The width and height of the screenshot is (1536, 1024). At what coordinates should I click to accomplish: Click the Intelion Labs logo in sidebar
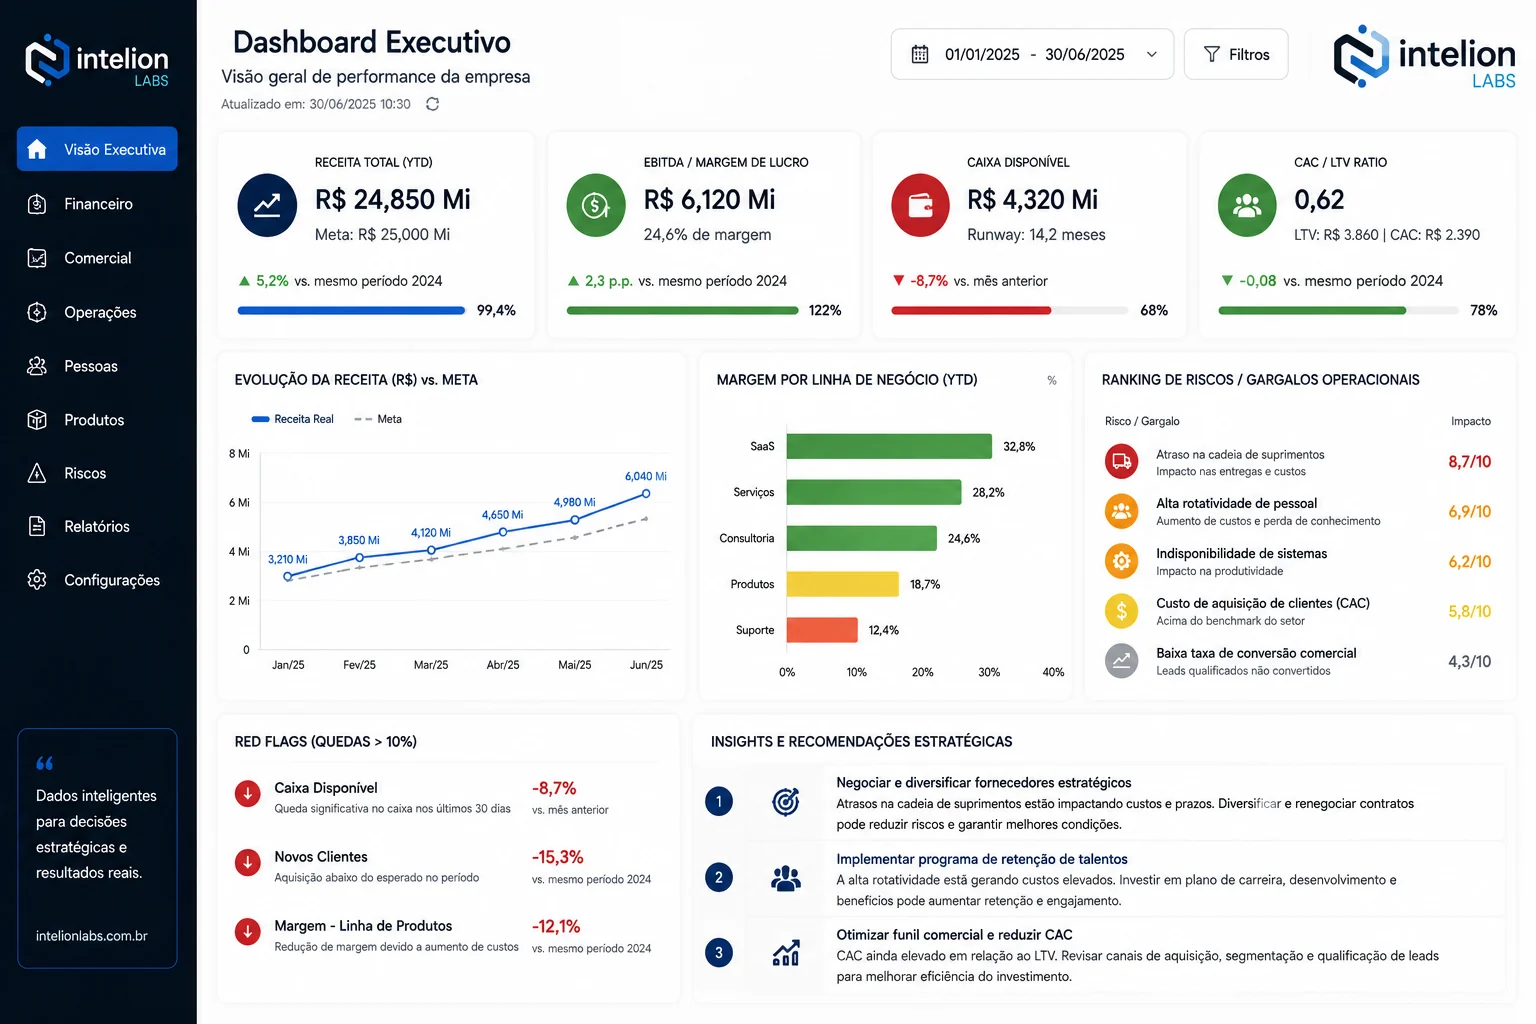point(97,61)
